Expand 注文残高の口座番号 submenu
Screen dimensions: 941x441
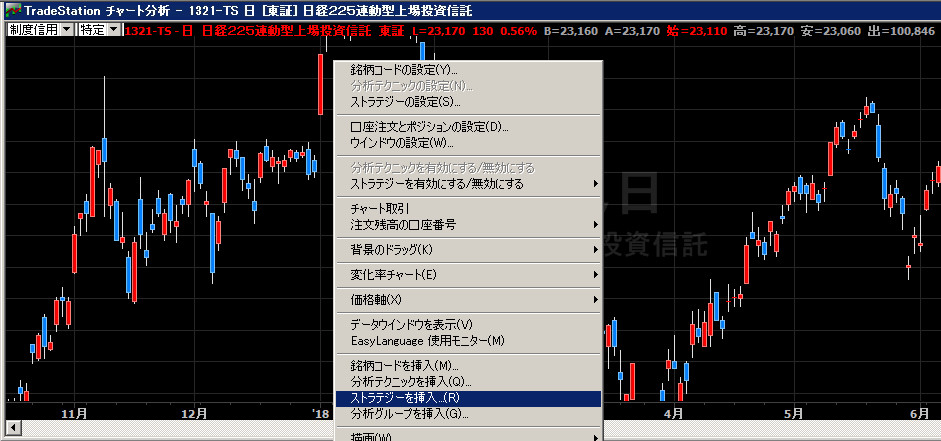point(468,225)
